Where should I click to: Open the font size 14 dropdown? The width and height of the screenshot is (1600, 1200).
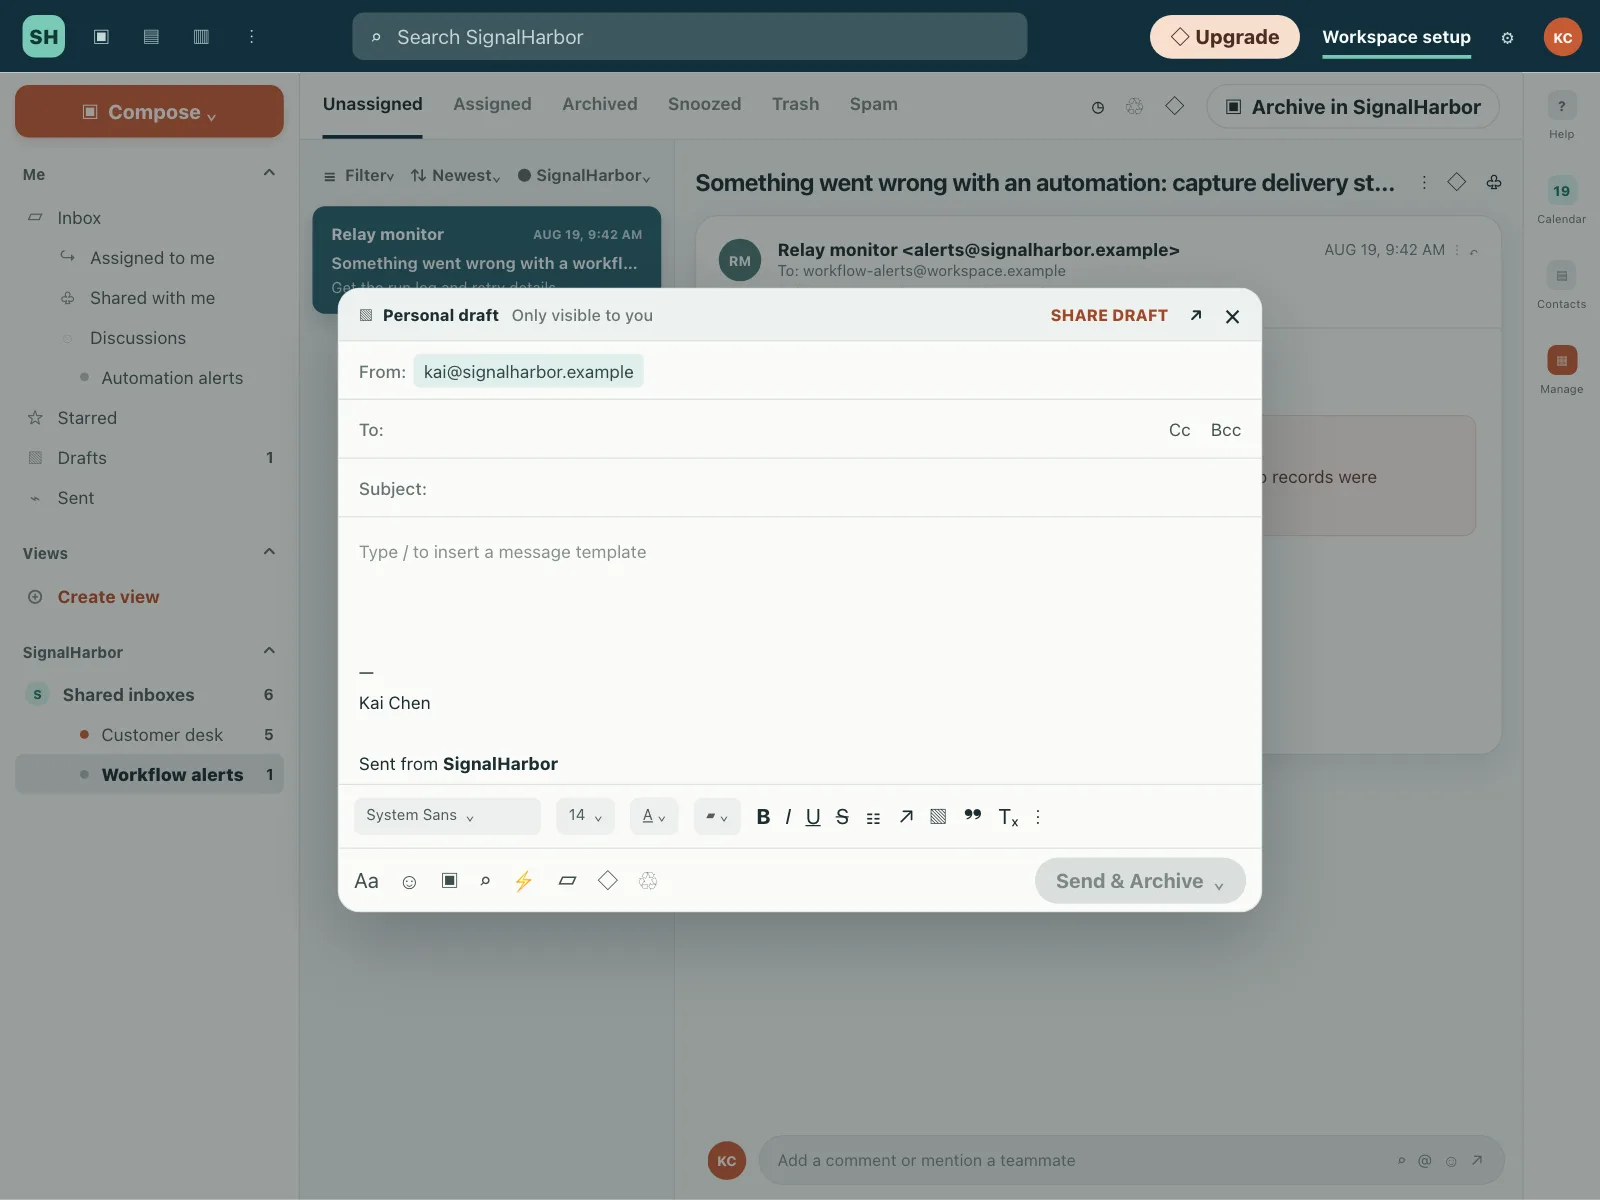point(585,816)
